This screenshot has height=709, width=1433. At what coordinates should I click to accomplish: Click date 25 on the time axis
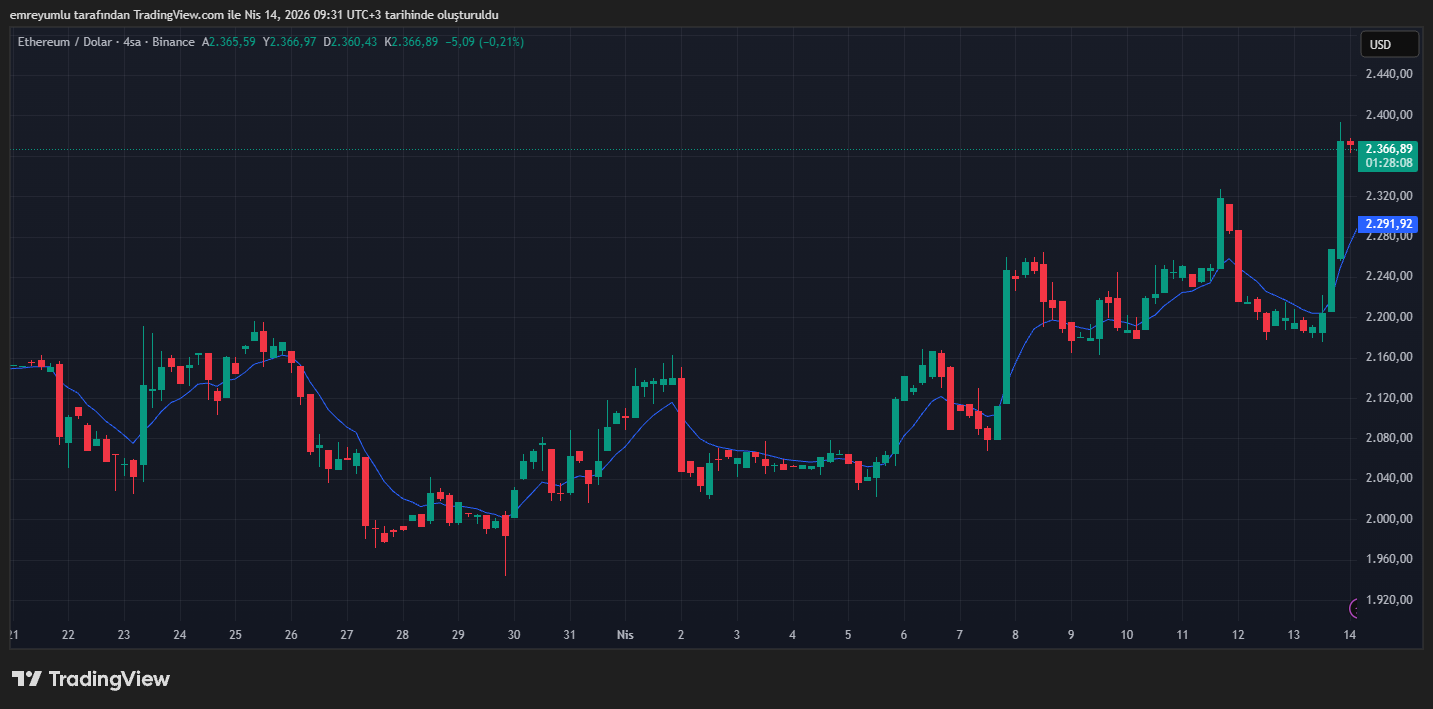pos(235,635)
